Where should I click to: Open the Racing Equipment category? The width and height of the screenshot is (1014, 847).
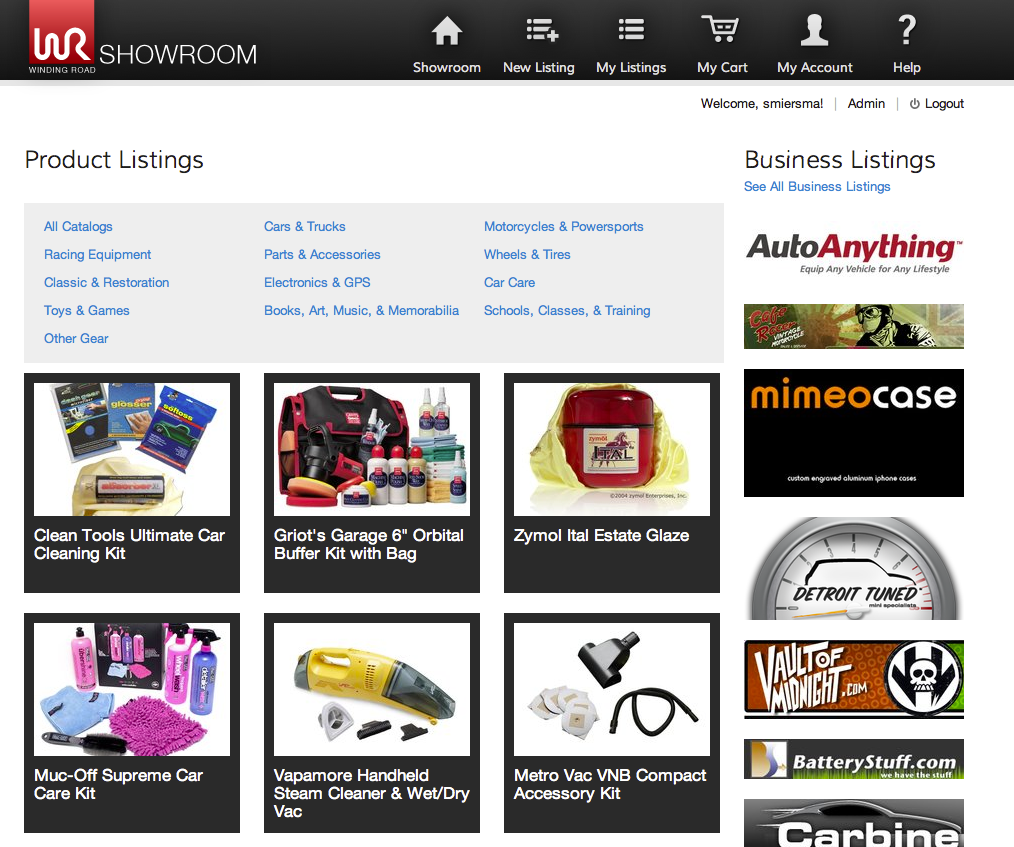pos(98,255)
